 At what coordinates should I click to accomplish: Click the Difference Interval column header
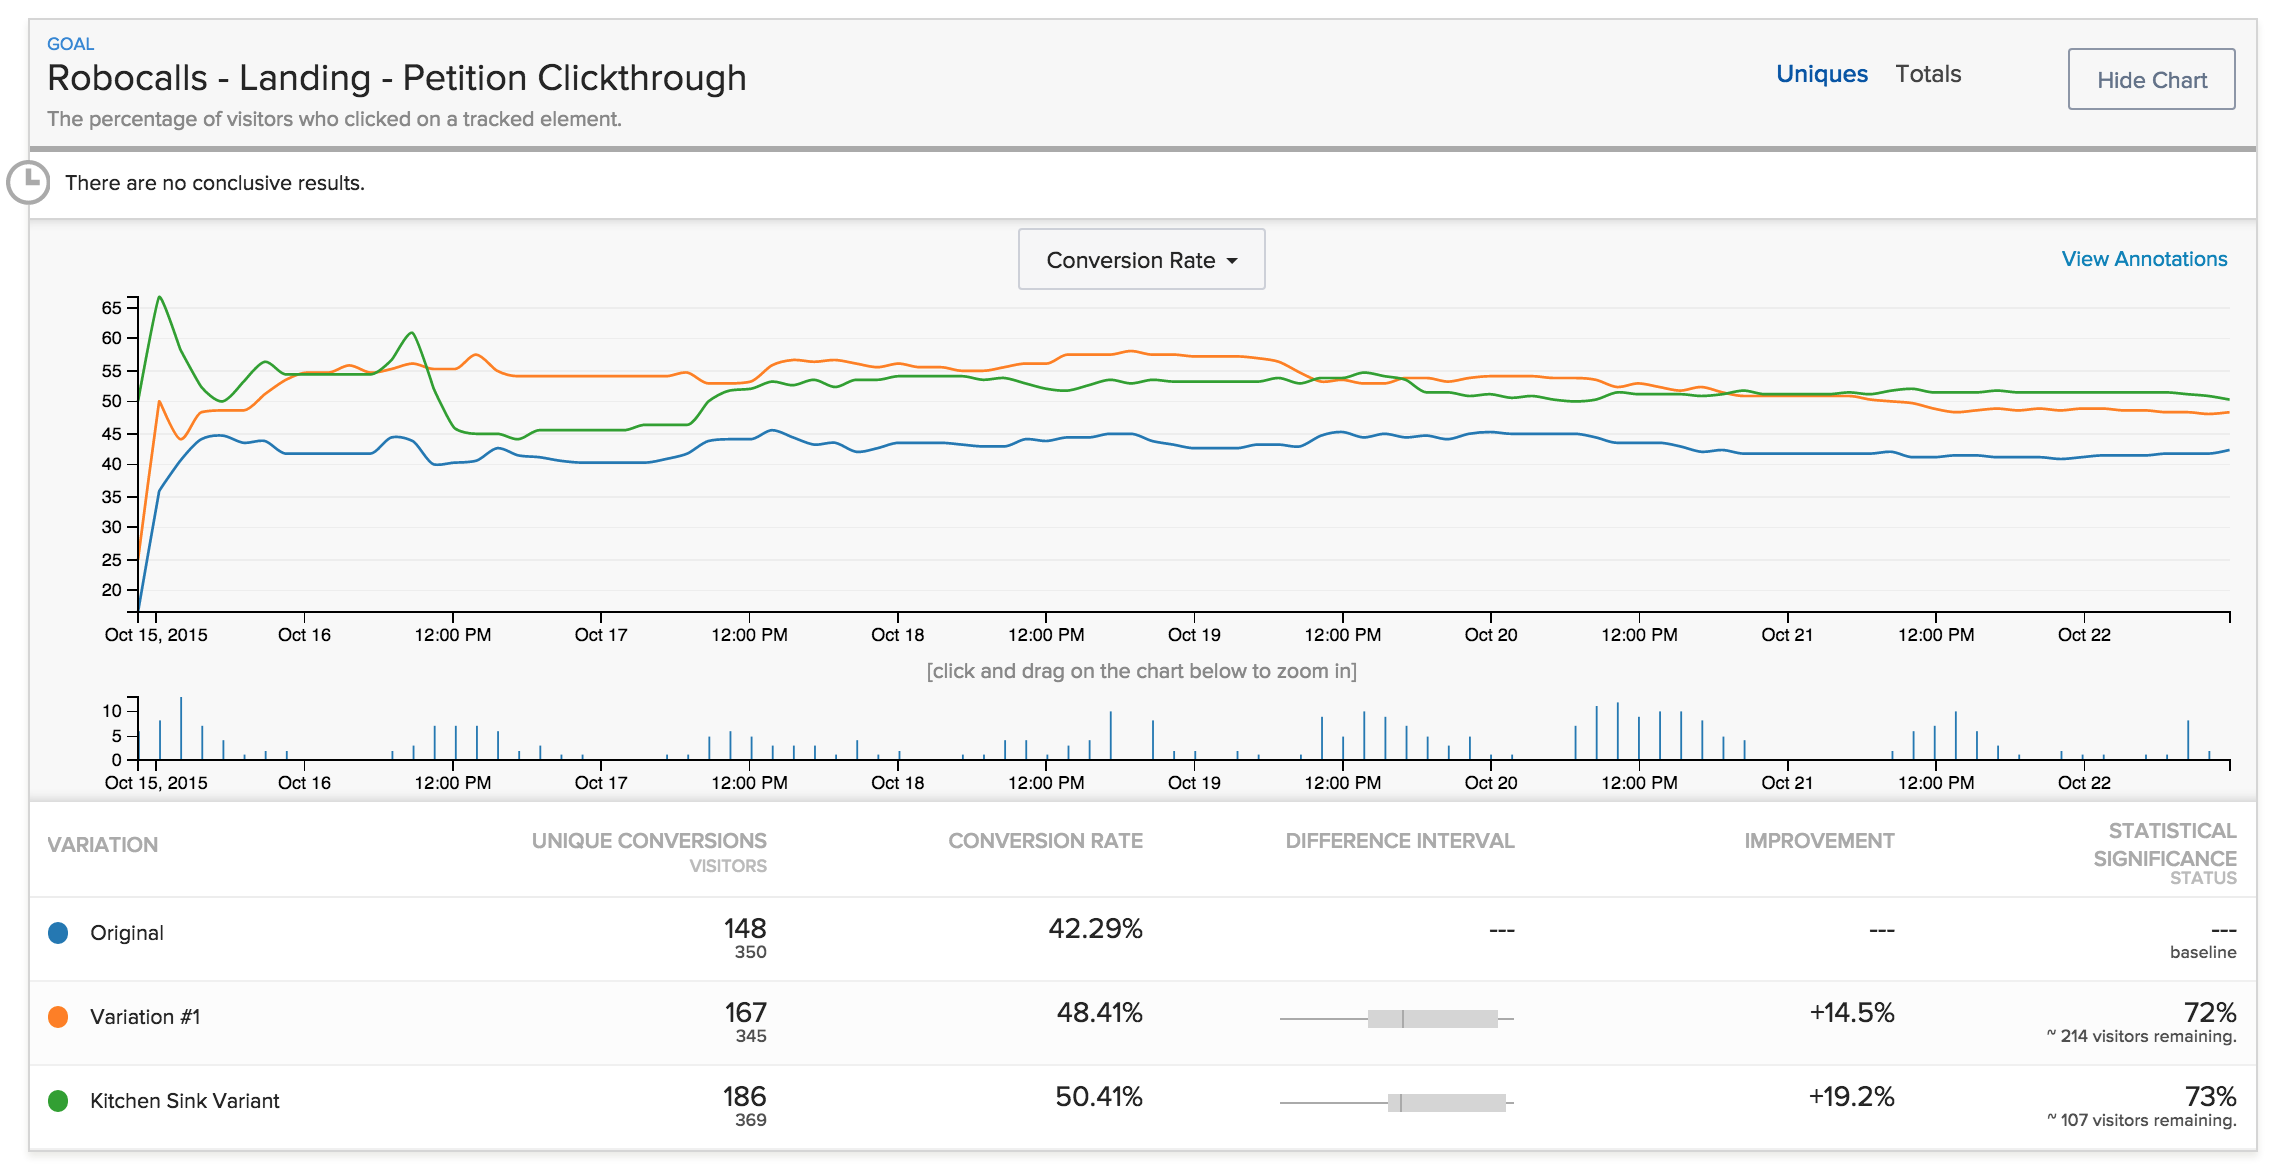(x=1399, y=841)
